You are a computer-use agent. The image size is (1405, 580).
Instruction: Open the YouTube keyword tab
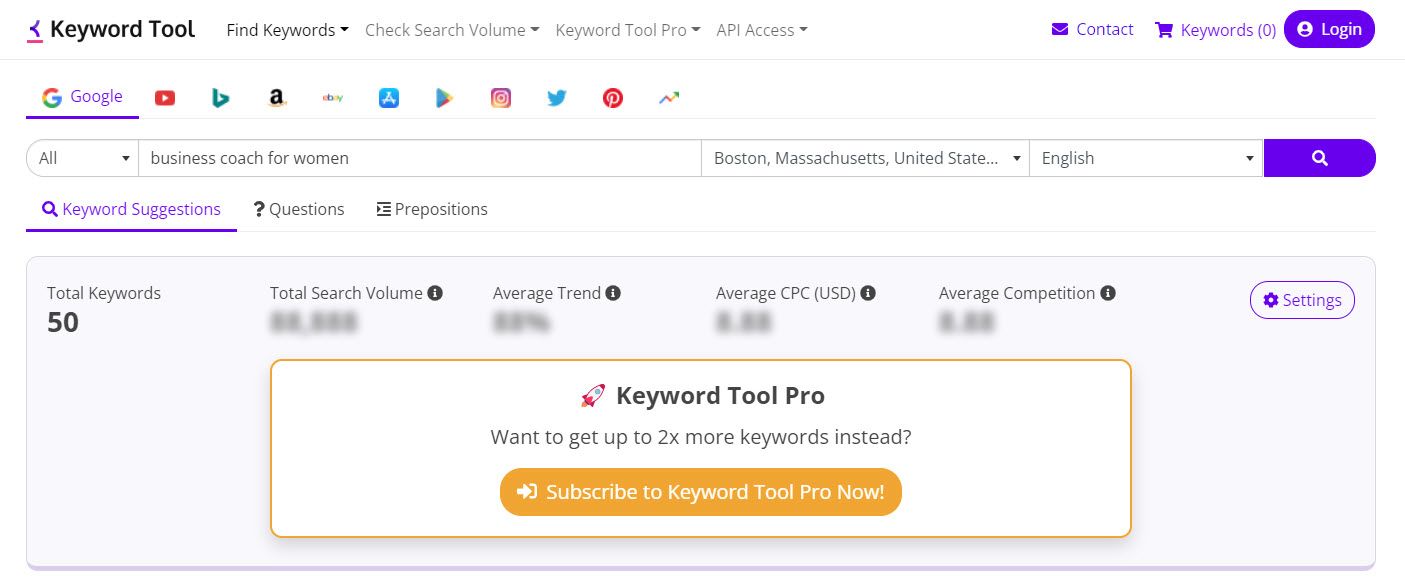tap(165, 98)
